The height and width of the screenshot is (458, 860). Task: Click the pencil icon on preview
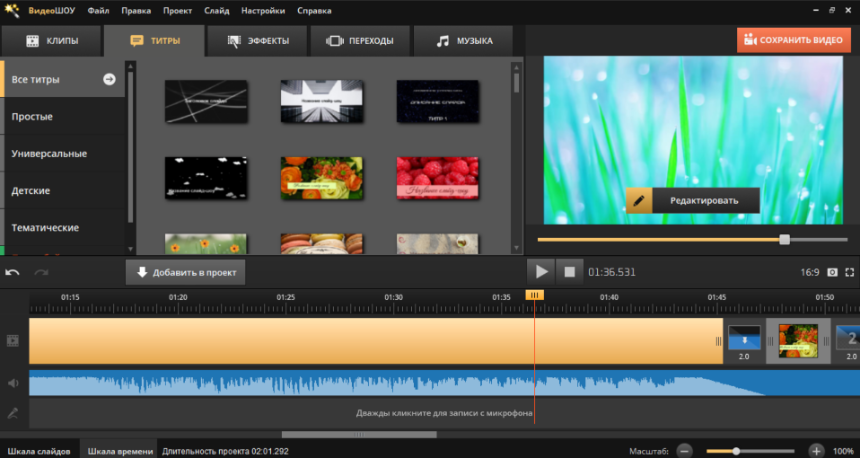point(639,200)
